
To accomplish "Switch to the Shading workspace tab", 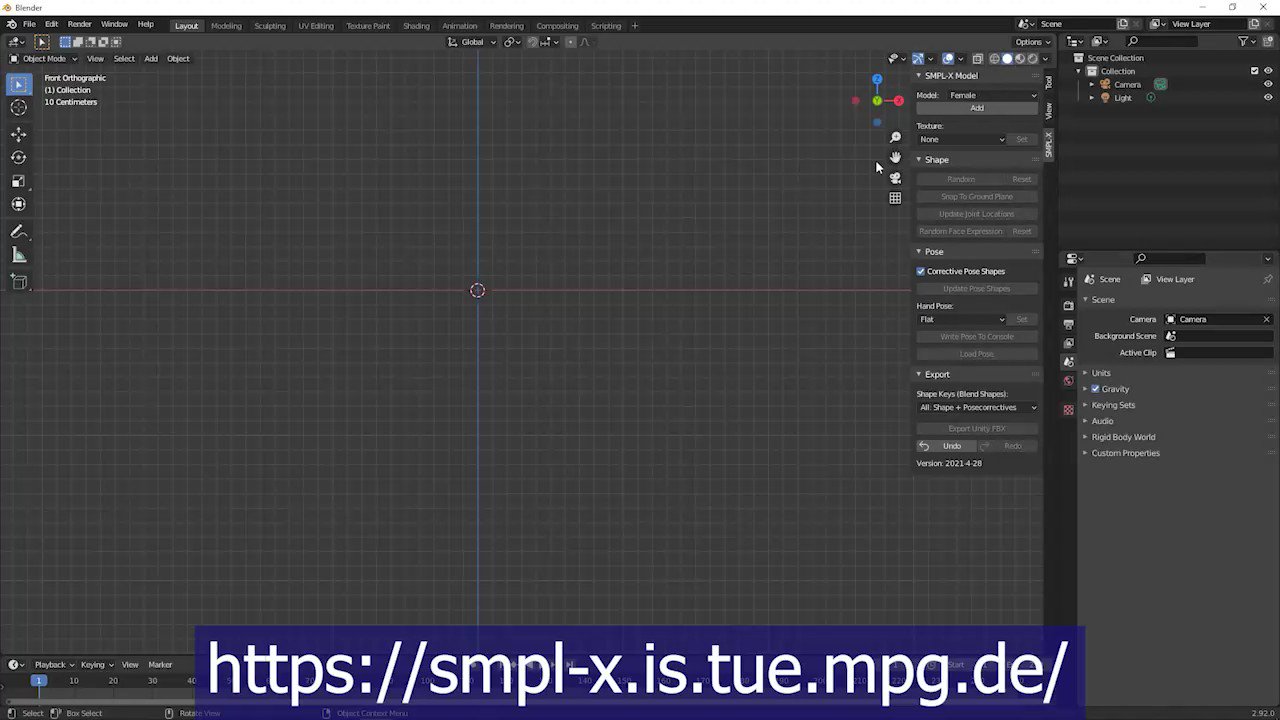I will coord(416,25).
